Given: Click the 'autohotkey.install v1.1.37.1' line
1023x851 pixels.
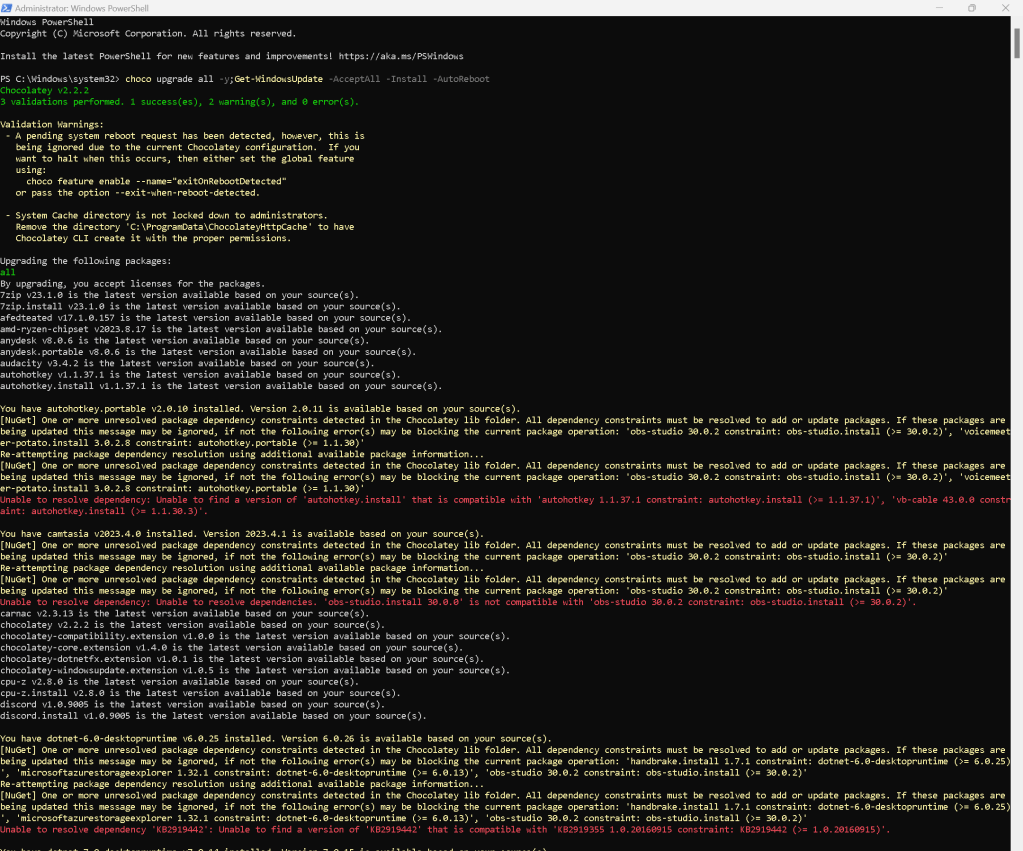Looking at the screenshot, I should [x=221, y=386].
